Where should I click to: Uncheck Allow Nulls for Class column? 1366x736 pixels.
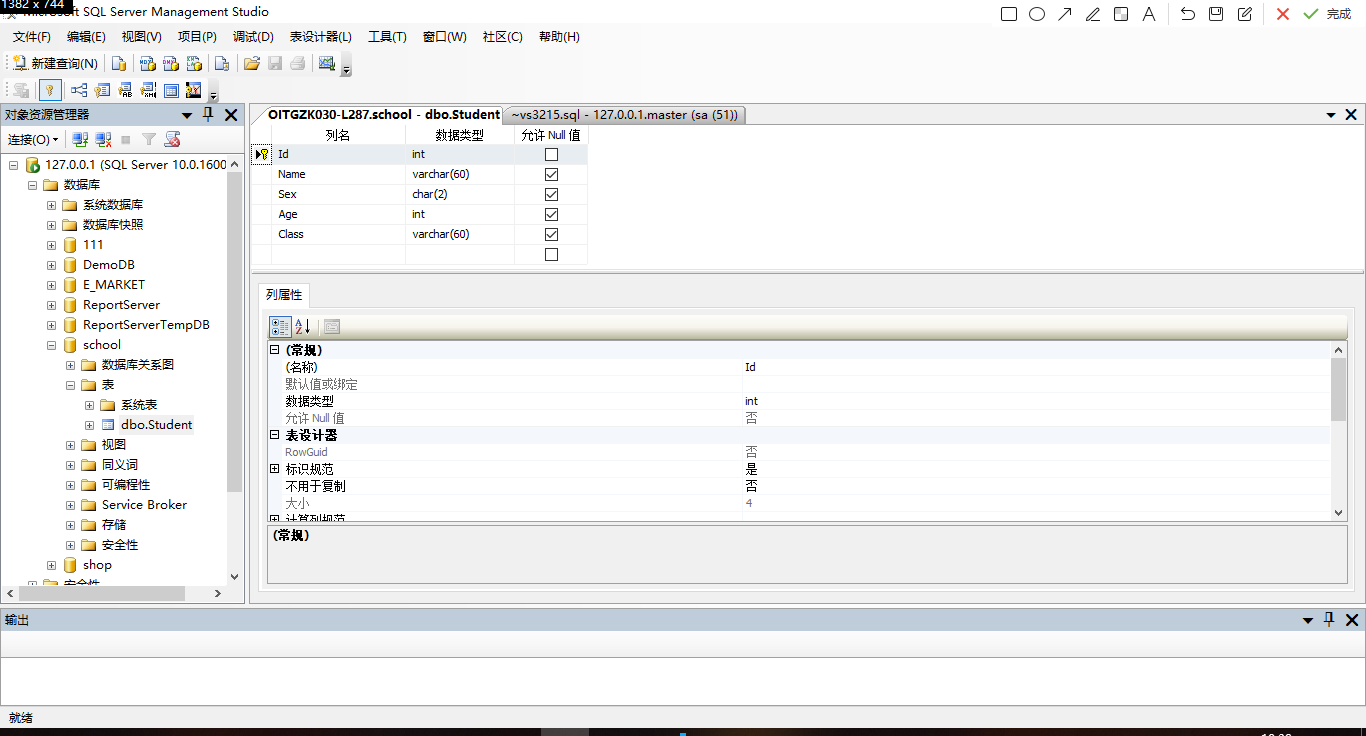point(551,234)
